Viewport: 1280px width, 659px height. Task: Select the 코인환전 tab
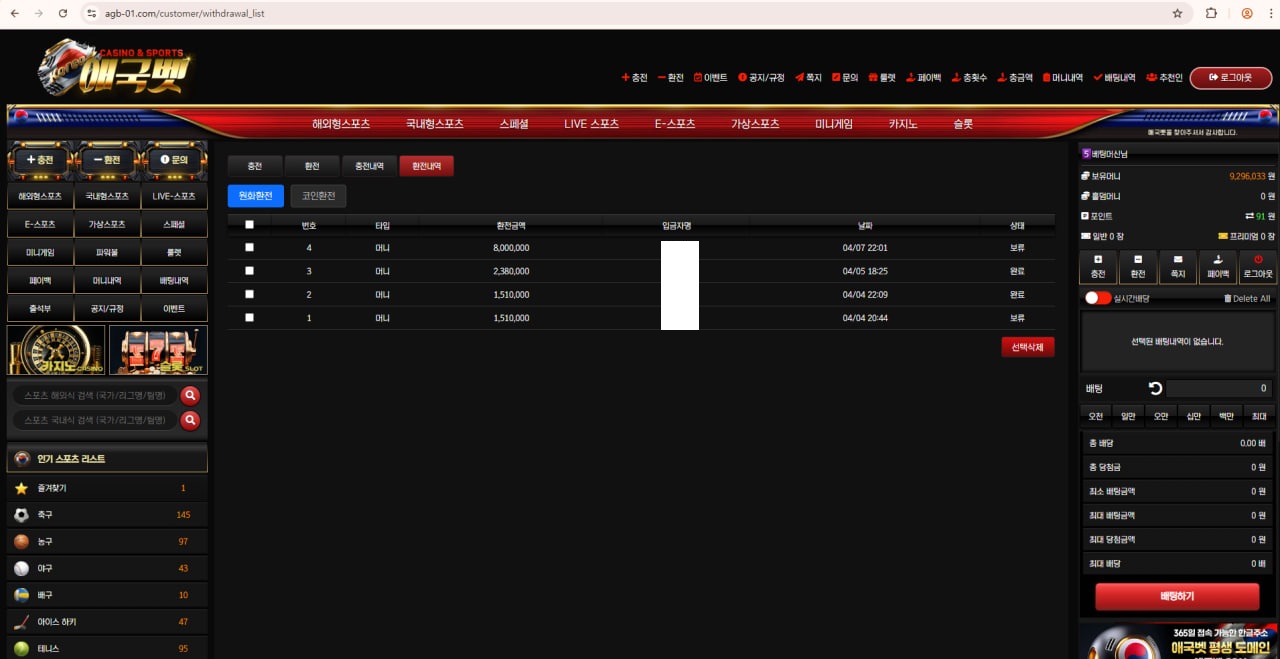tap(318, 196)
